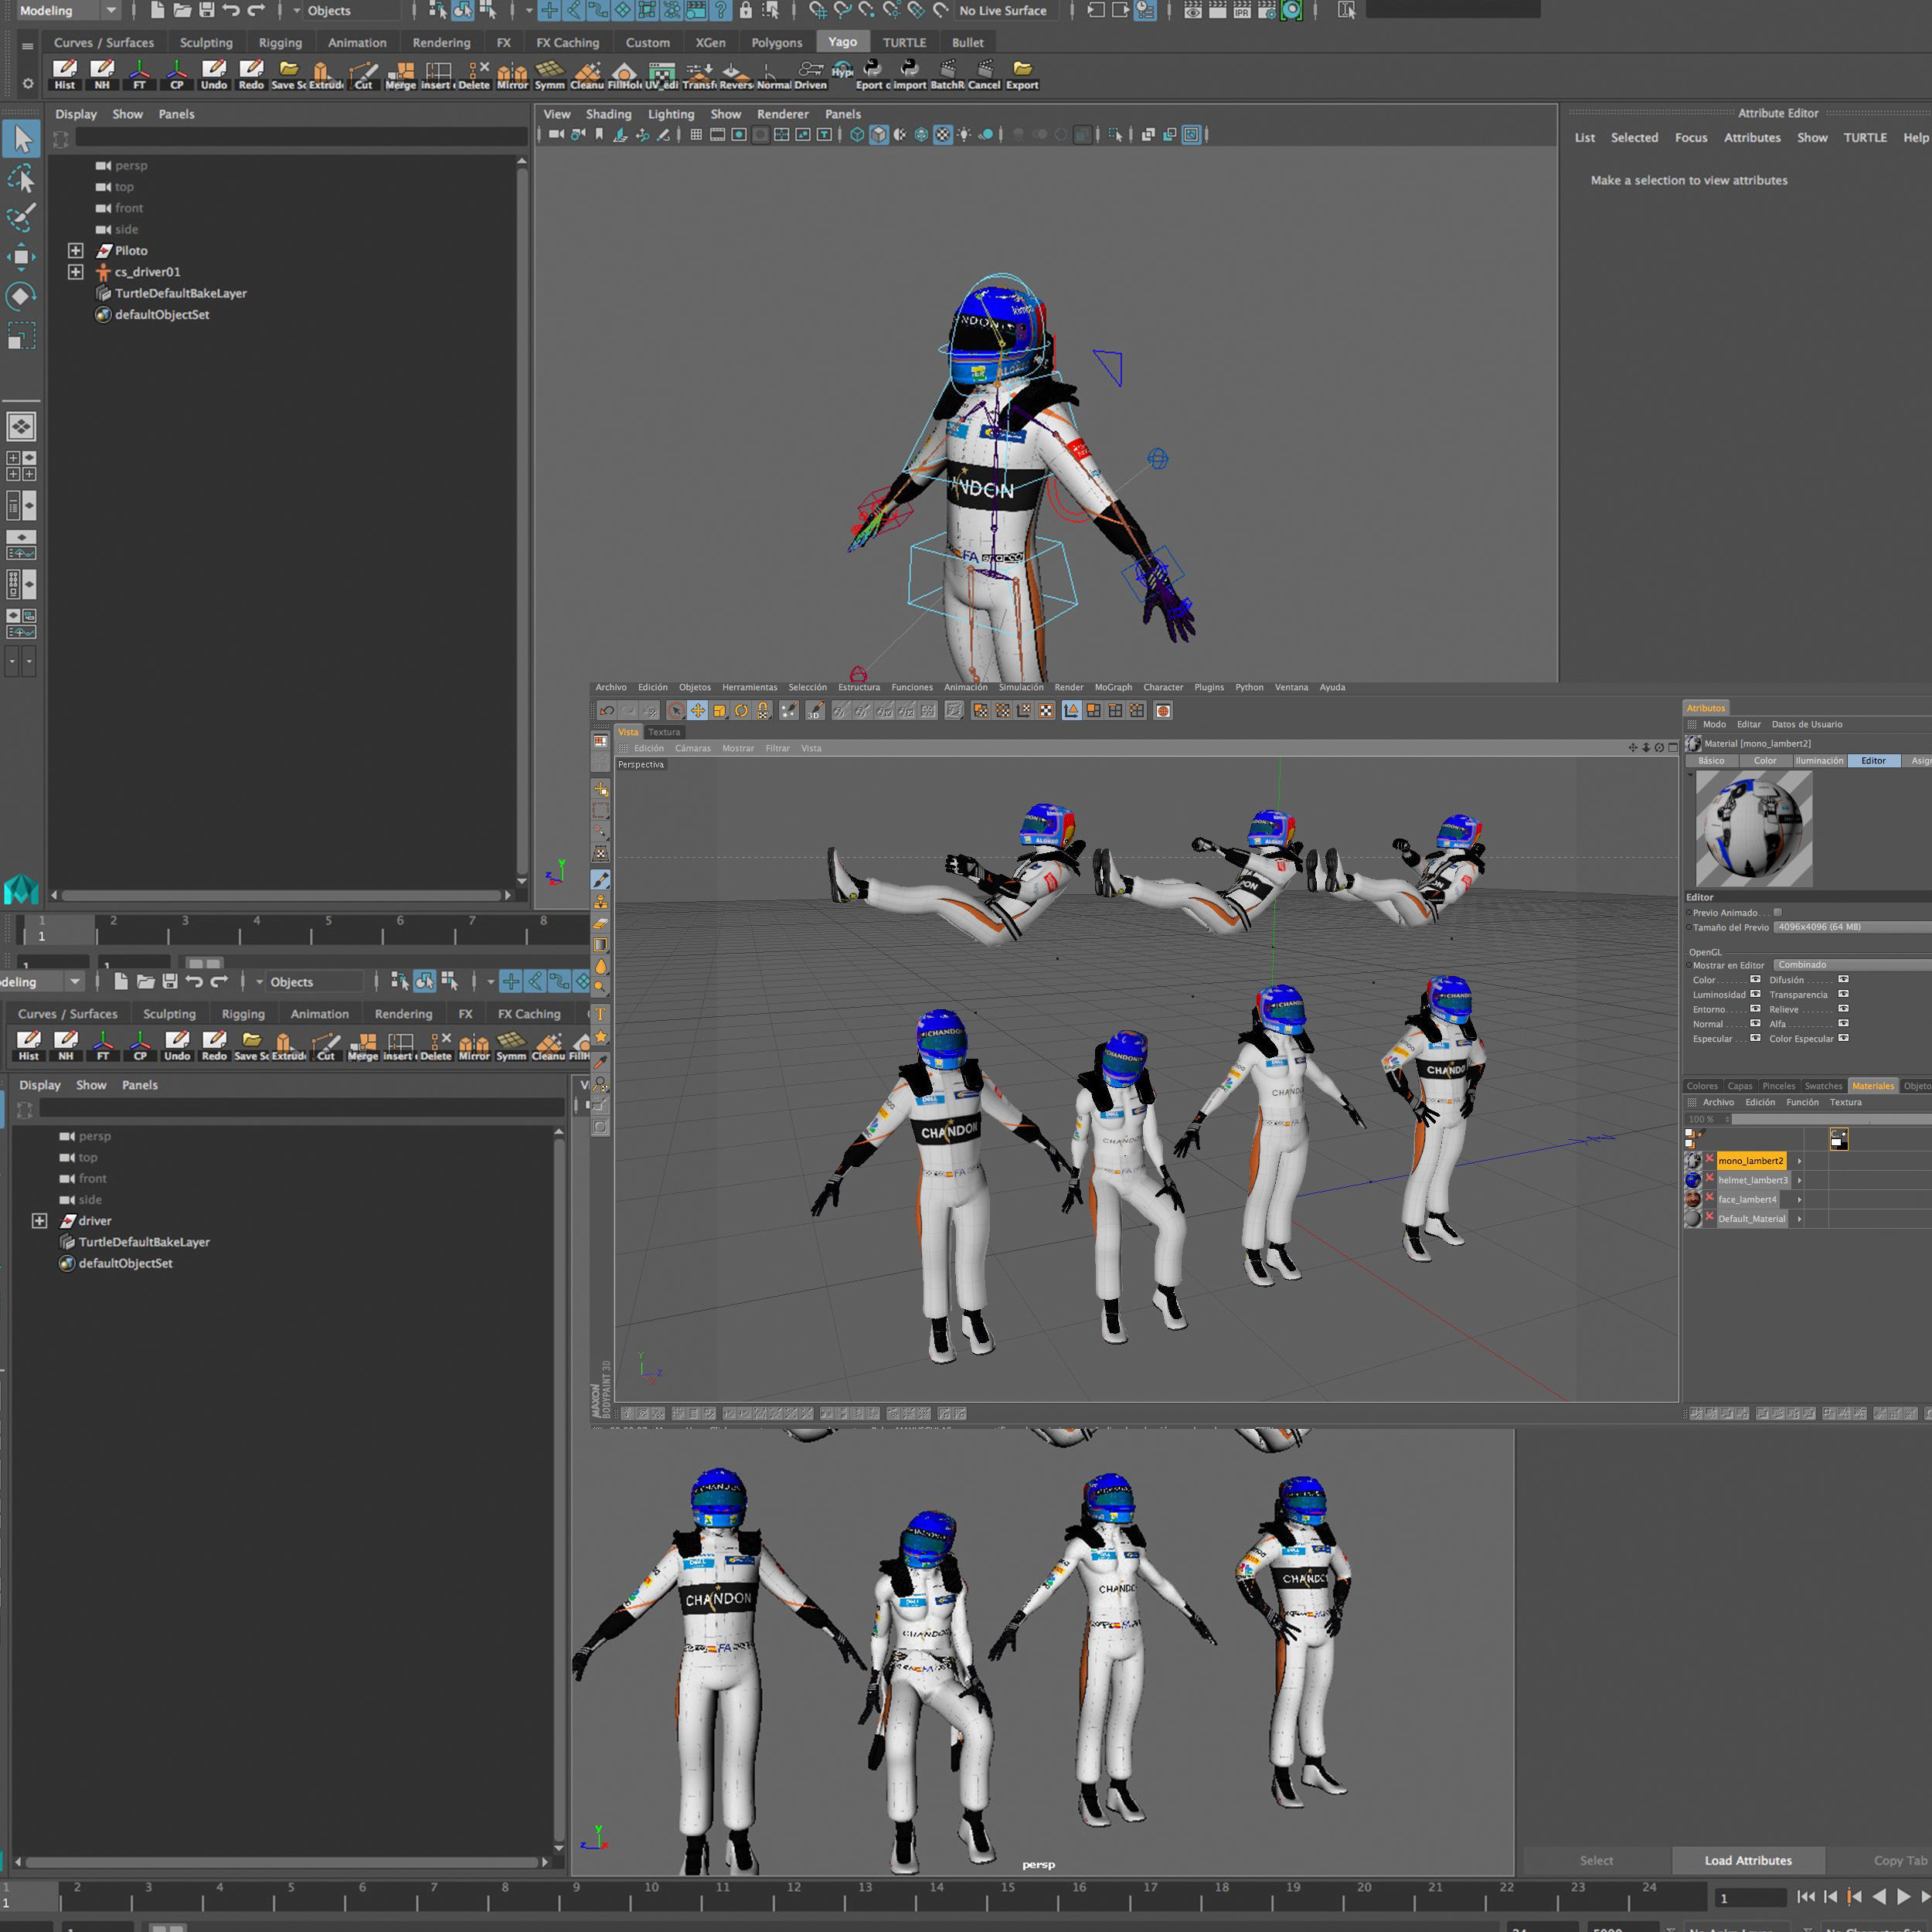
Task: Expand the driver node in lower outliner
Action: (39, 1221)
